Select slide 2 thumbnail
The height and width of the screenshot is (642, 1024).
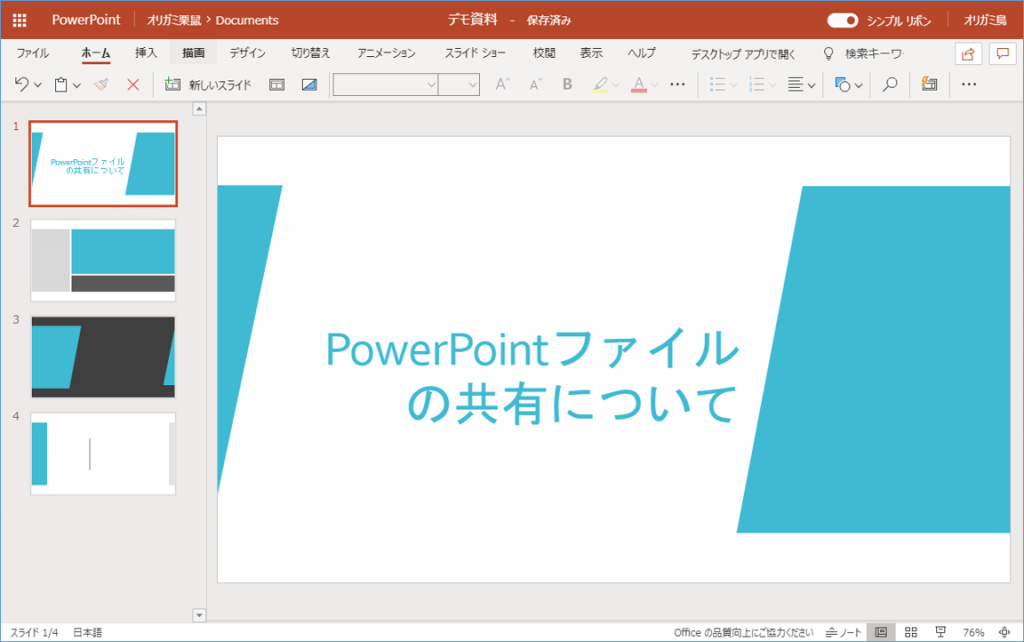click(x=103, y=260)
